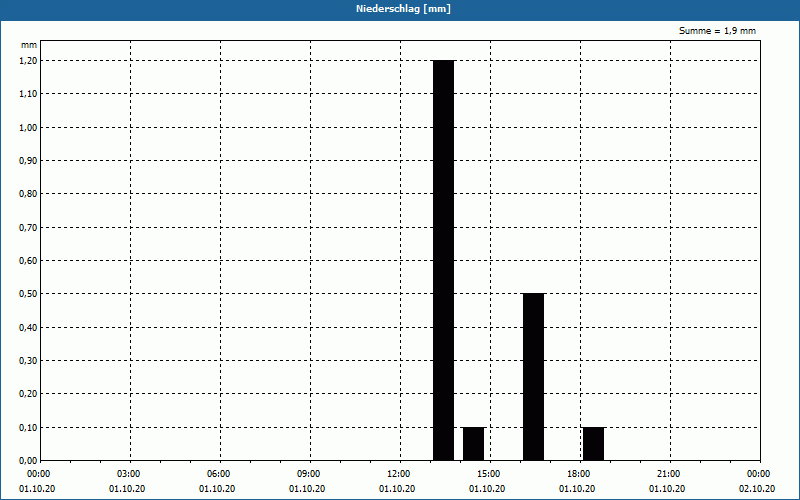800x500 pixels.
Task: Click the bar reaching 0,50 mm
Action: pos(534,377)
